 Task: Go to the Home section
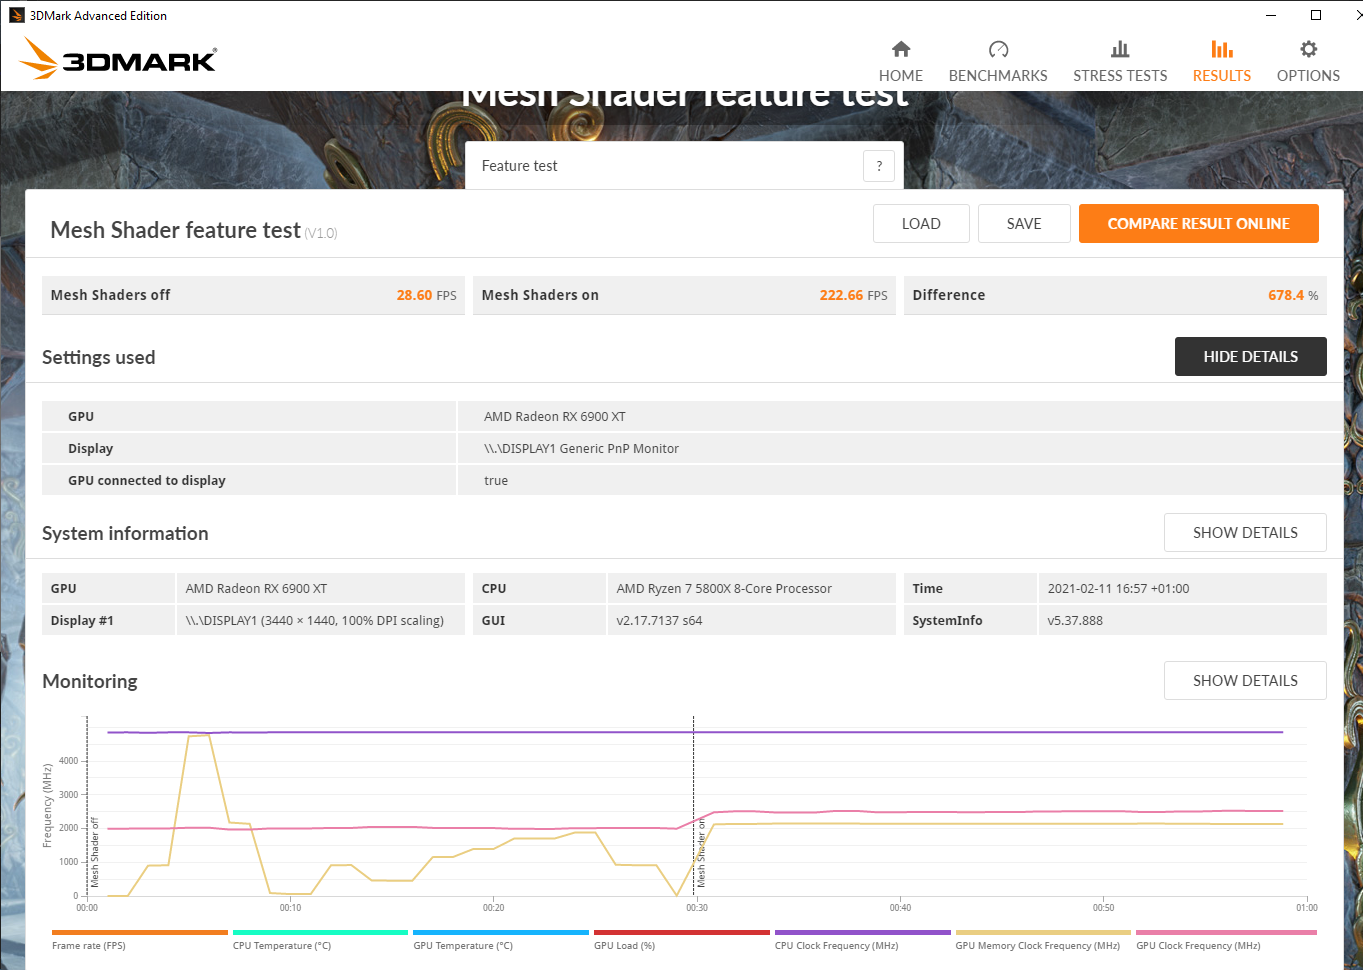click(x=900, y=62)
